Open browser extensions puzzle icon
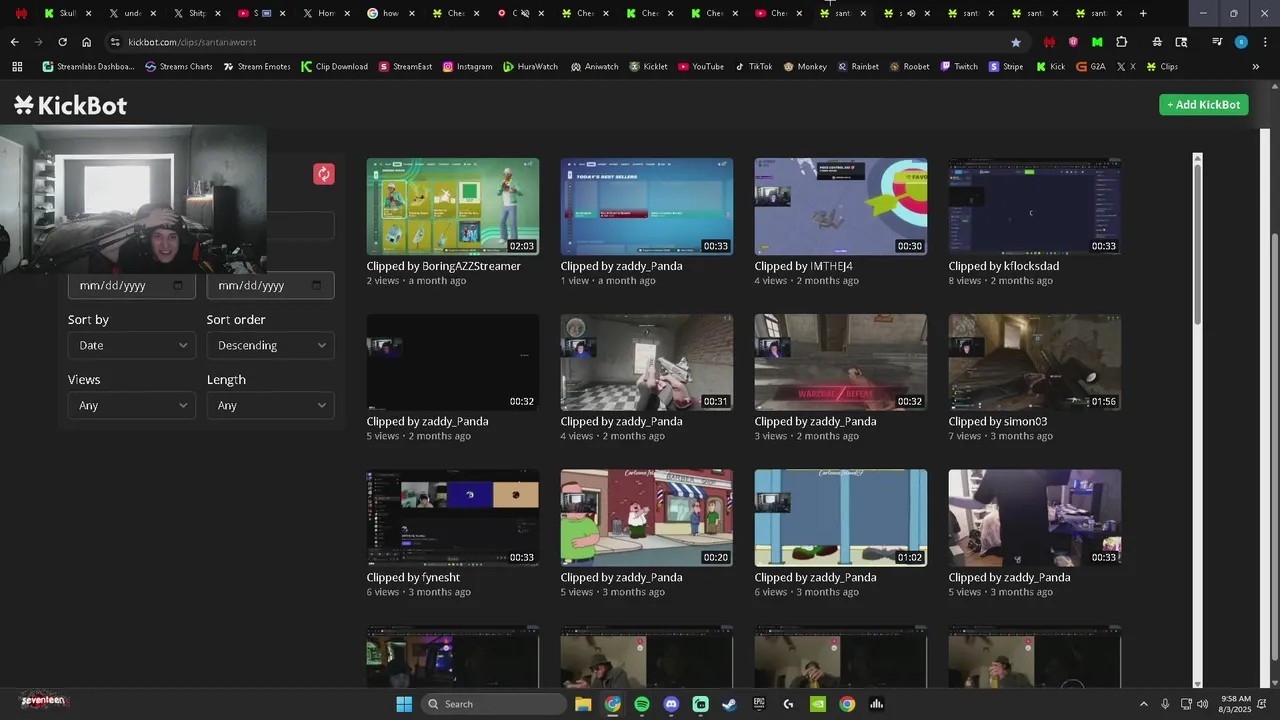 pos(1121,42)
